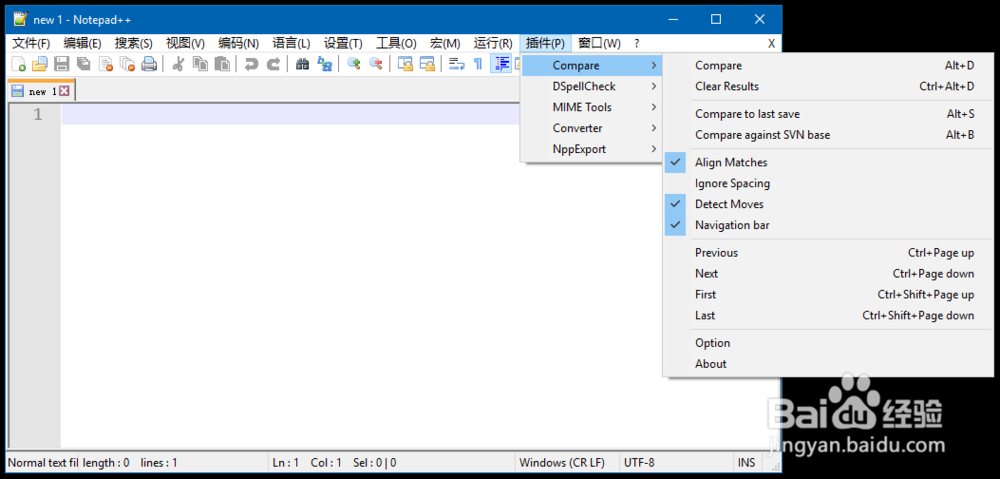The image size is (1000, 479).
Task: Close the 插件(P) menu
Action: pyautogui.click(x=545, y=43)
